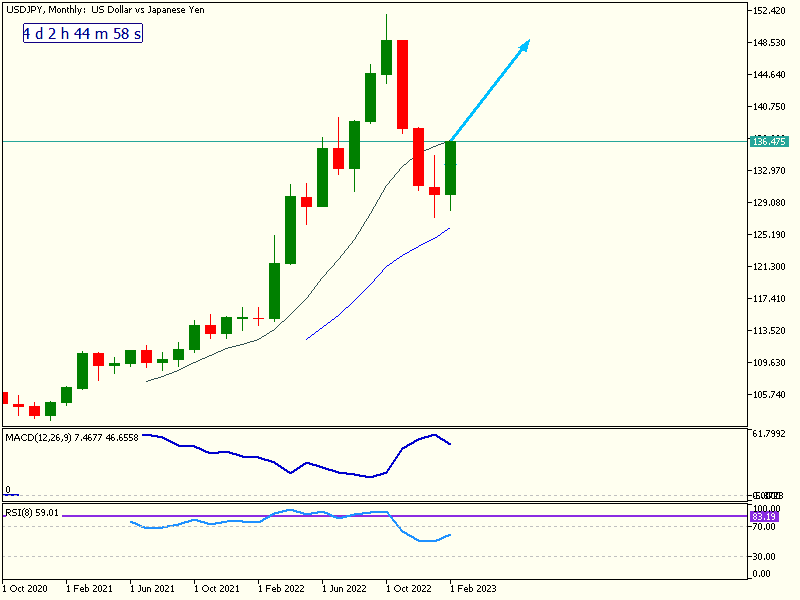Click the 1 Jun 2022 date label
Screen dimensions: 800x600
tap(347, 589)
